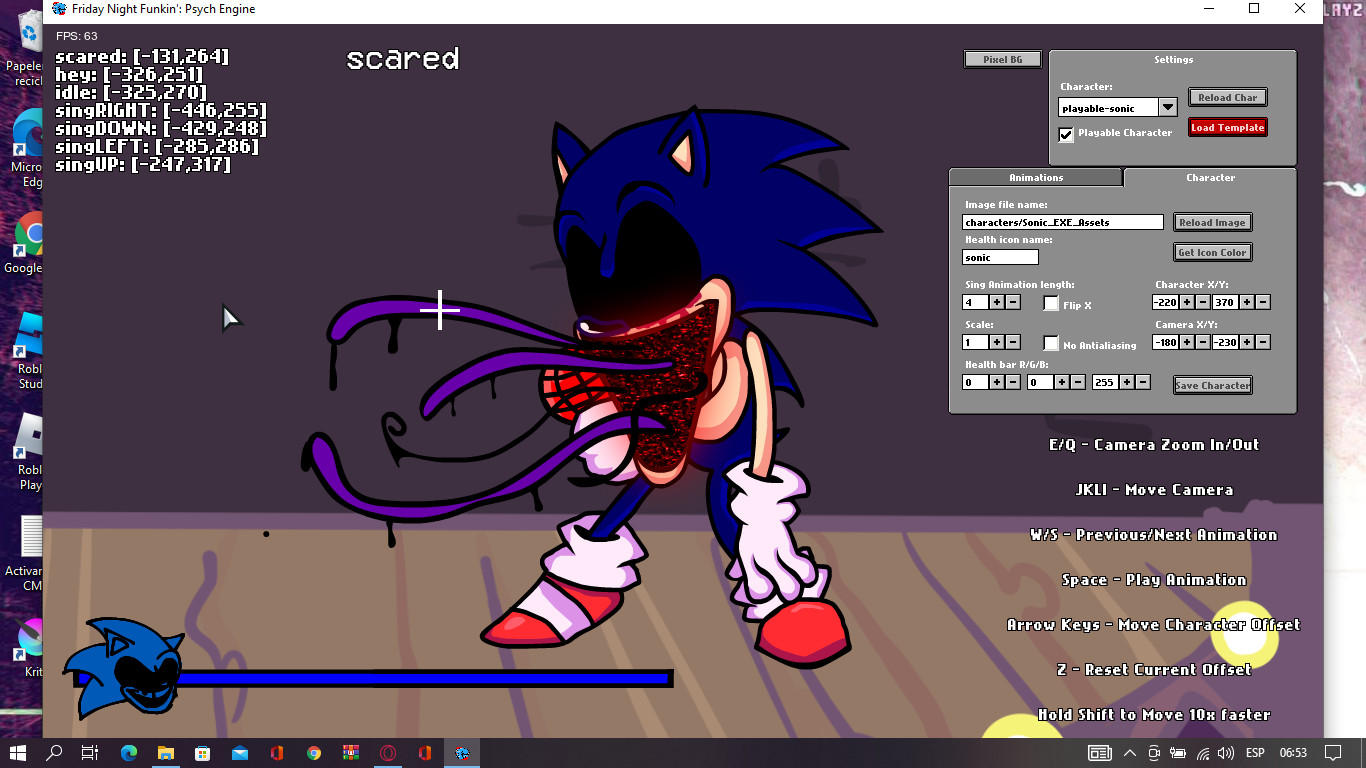Viewport: 1366px width, 768px height.
Task: Select the Psych Engine taskbar icon
Action: [x=462, y=753]
